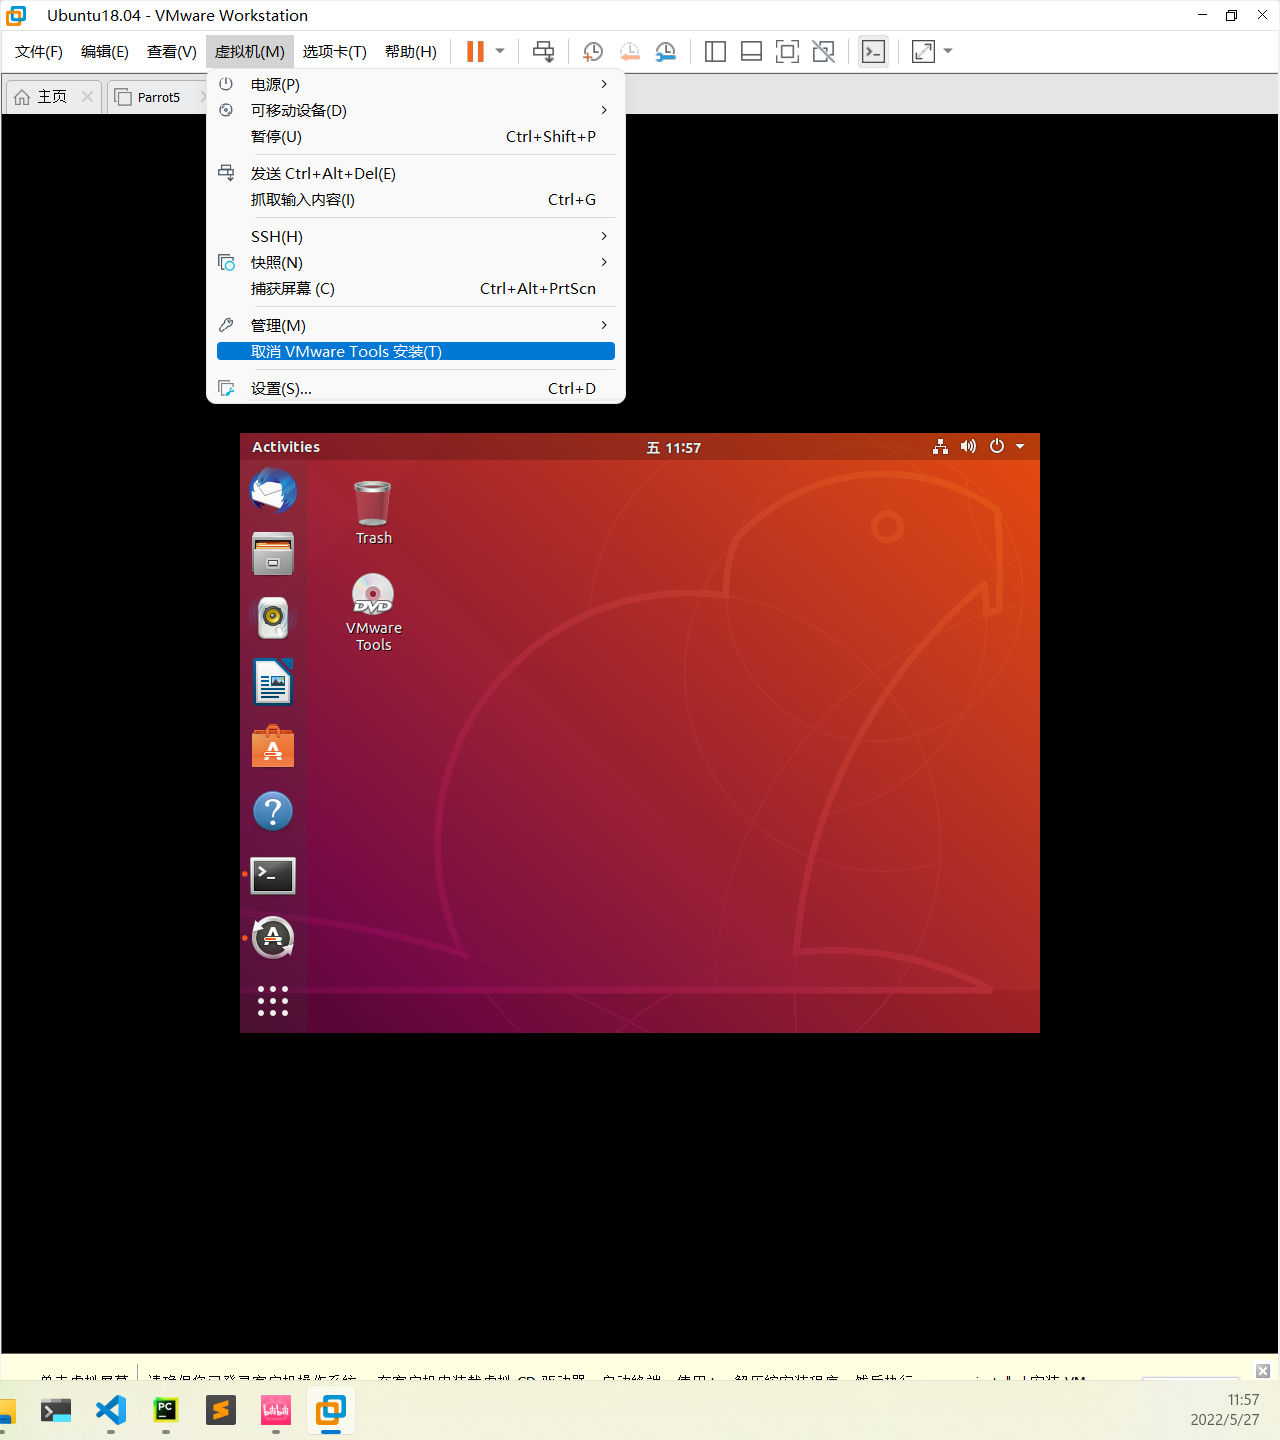
Task: Open Software Updater dock icon
Action: click(x=273, y=938)
